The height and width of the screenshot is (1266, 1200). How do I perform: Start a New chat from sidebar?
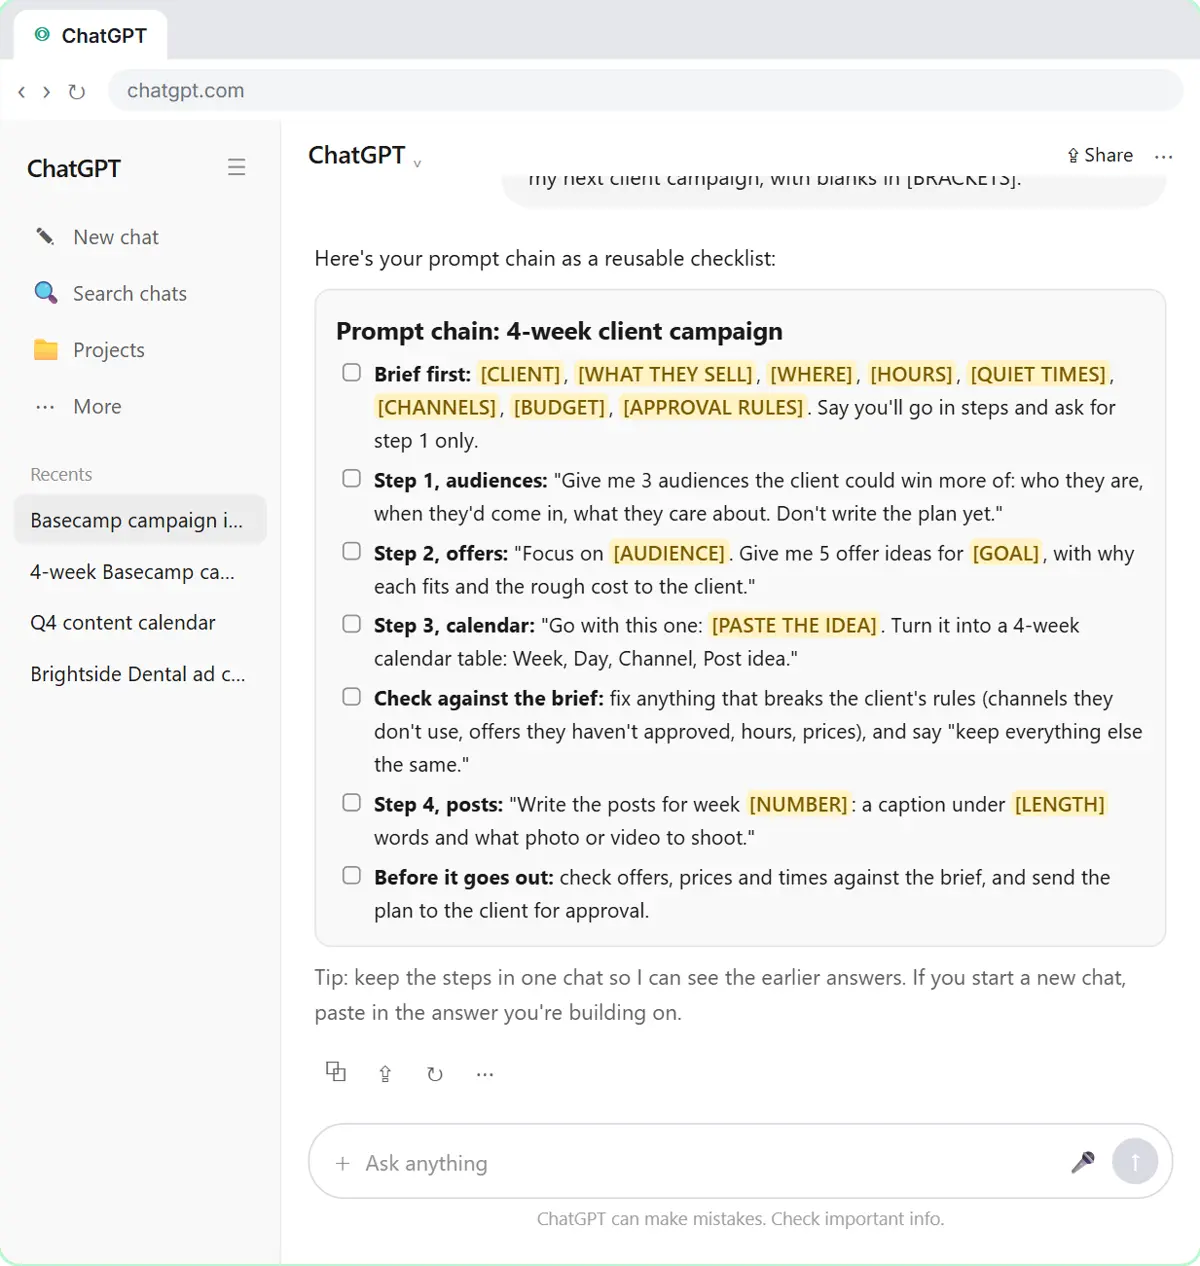tap(140, 237)
